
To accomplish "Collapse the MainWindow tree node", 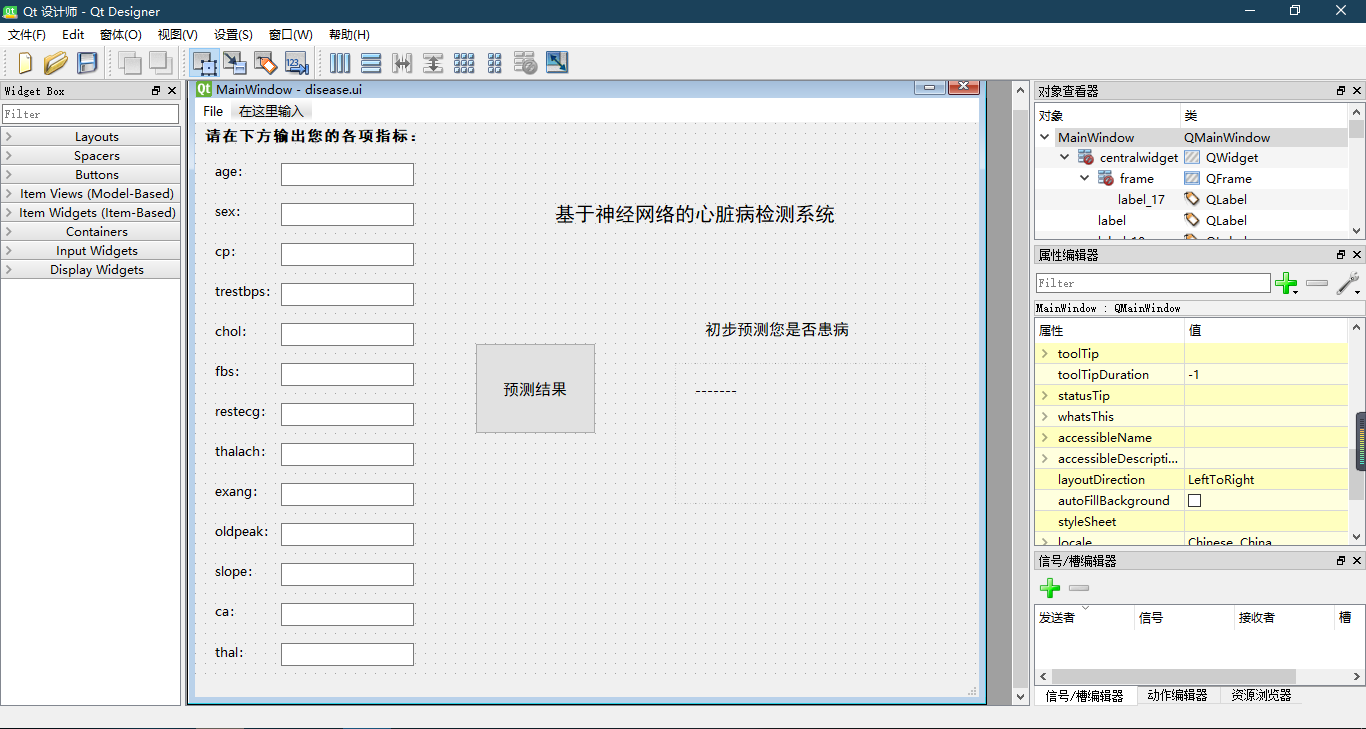I will tap(1045, 138).
